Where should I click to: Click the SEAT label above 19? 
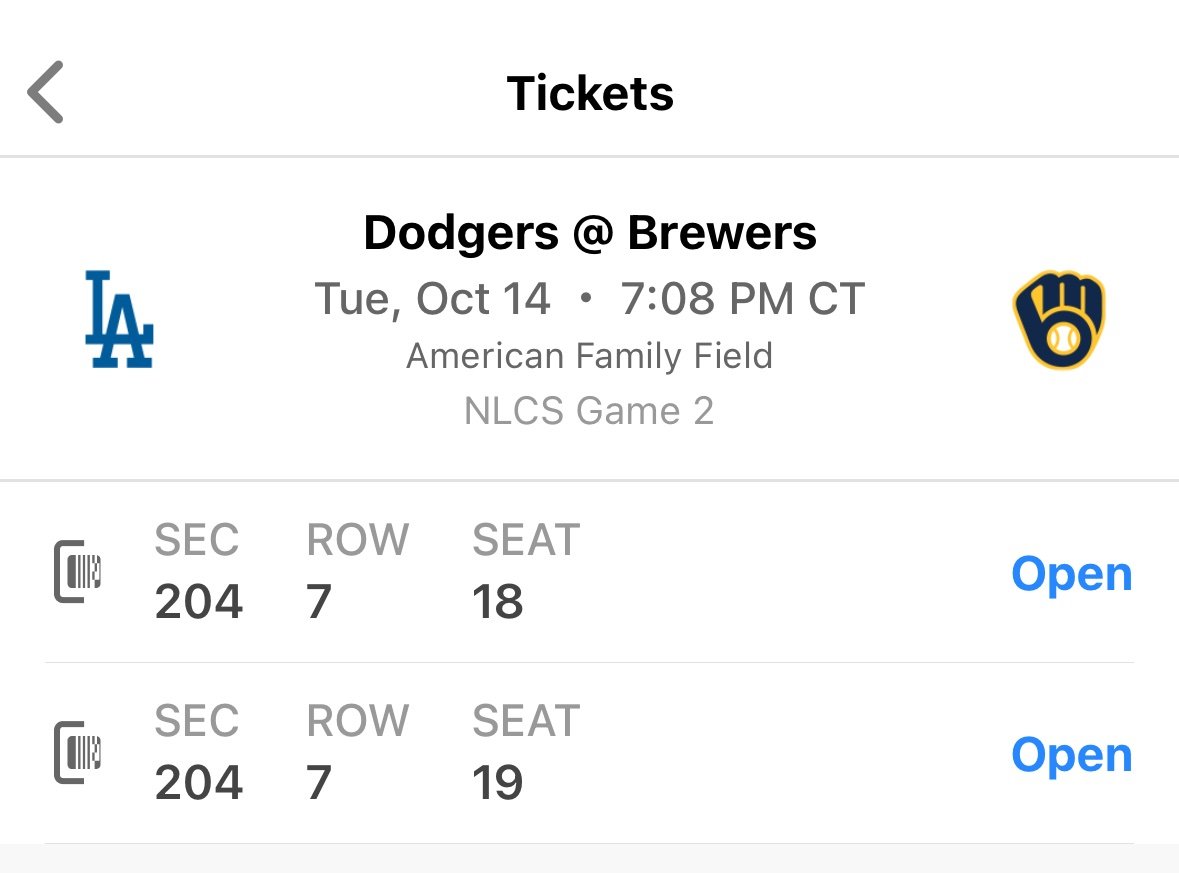526,721
